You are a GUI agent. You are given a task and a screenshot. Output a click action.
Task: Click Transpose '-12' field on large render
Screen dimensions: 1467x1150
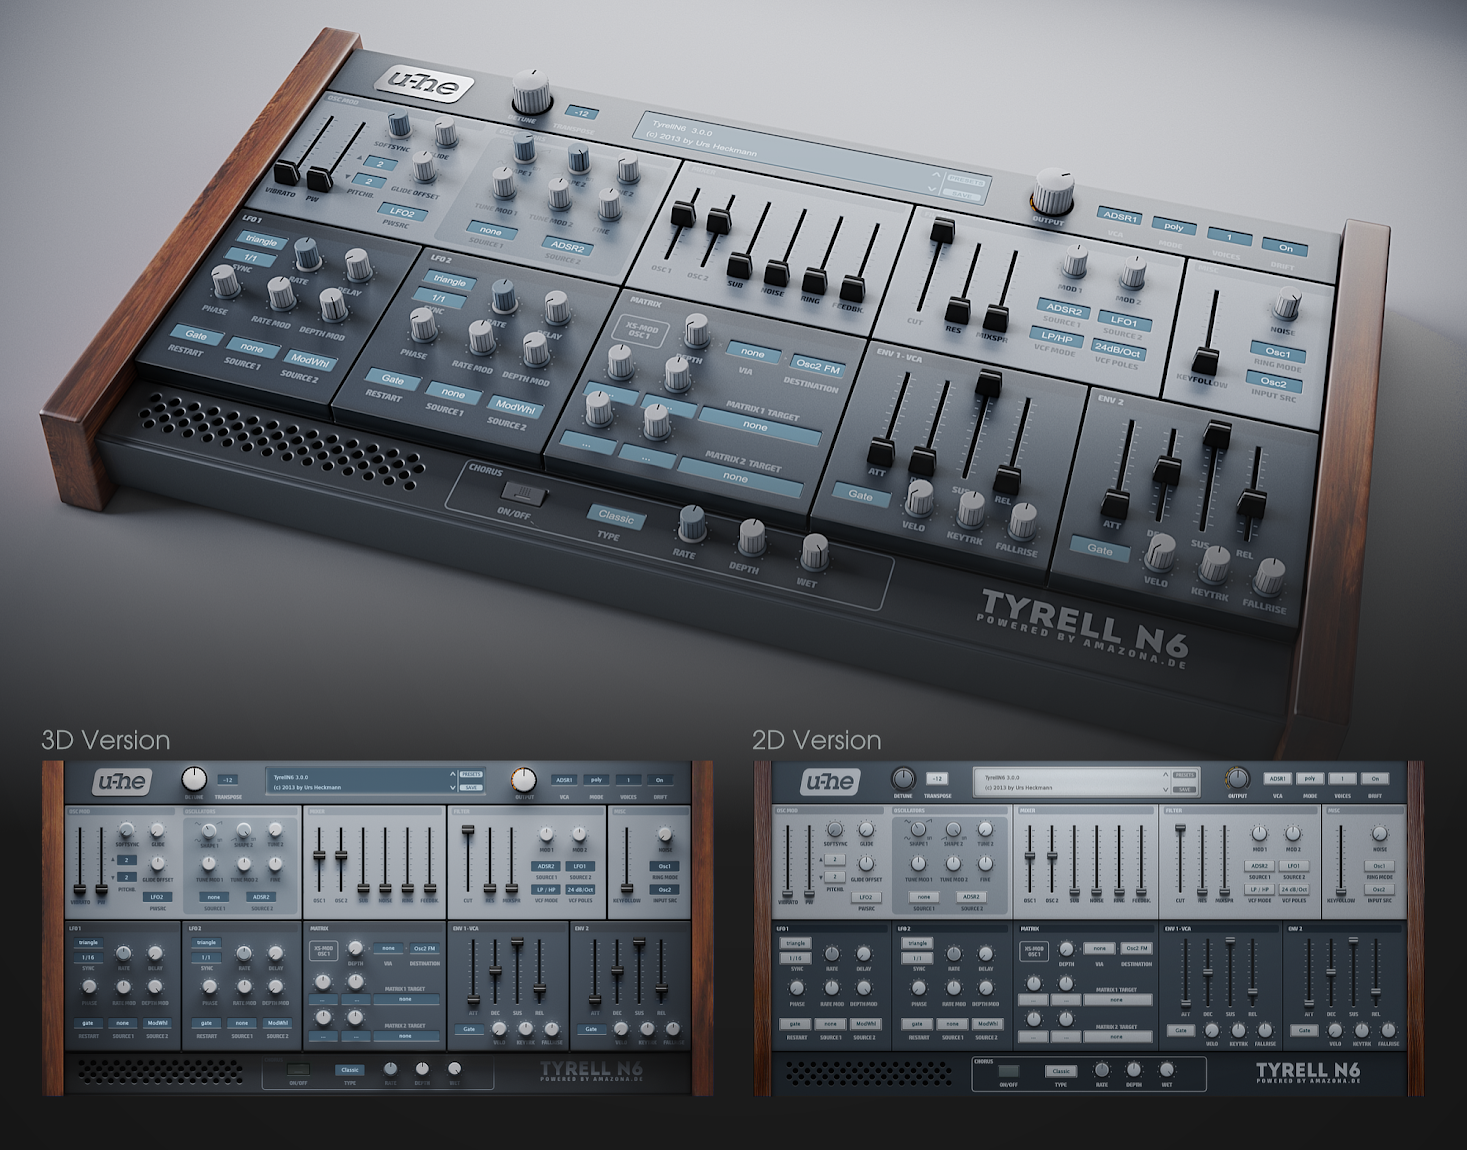581,113
